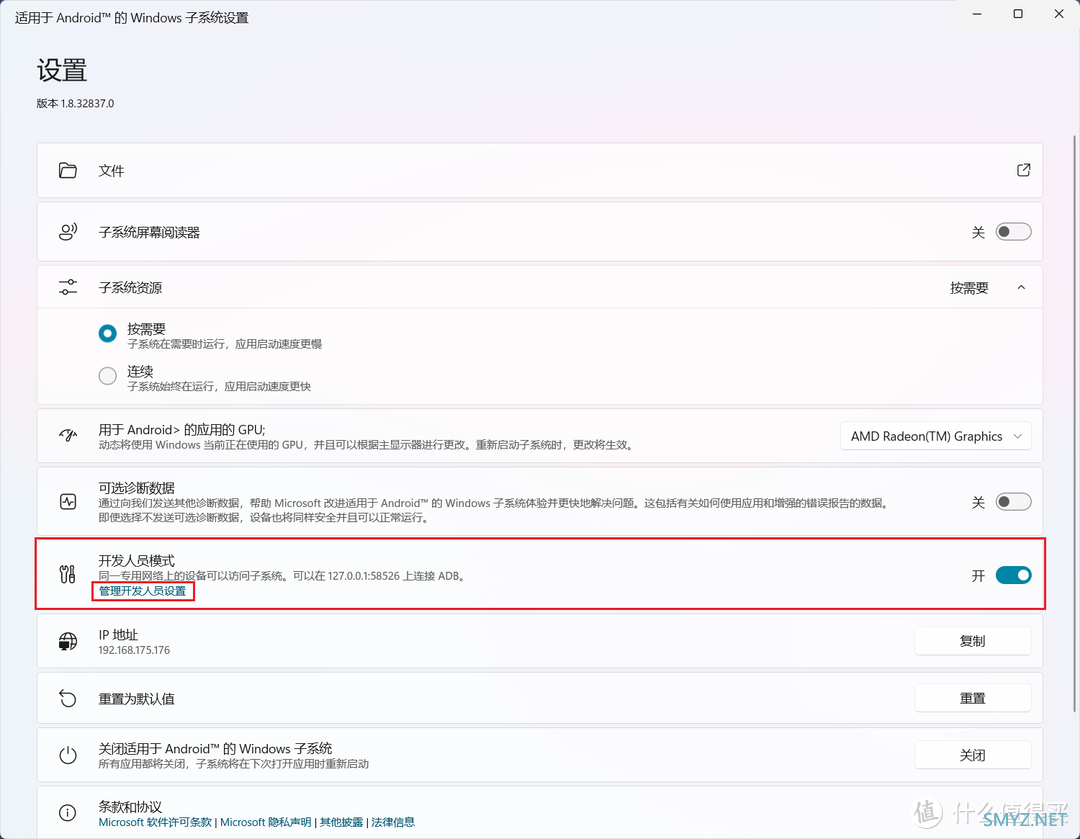
Task: Click the subsystem resources sliders icon
Action: tap(68, 287)
